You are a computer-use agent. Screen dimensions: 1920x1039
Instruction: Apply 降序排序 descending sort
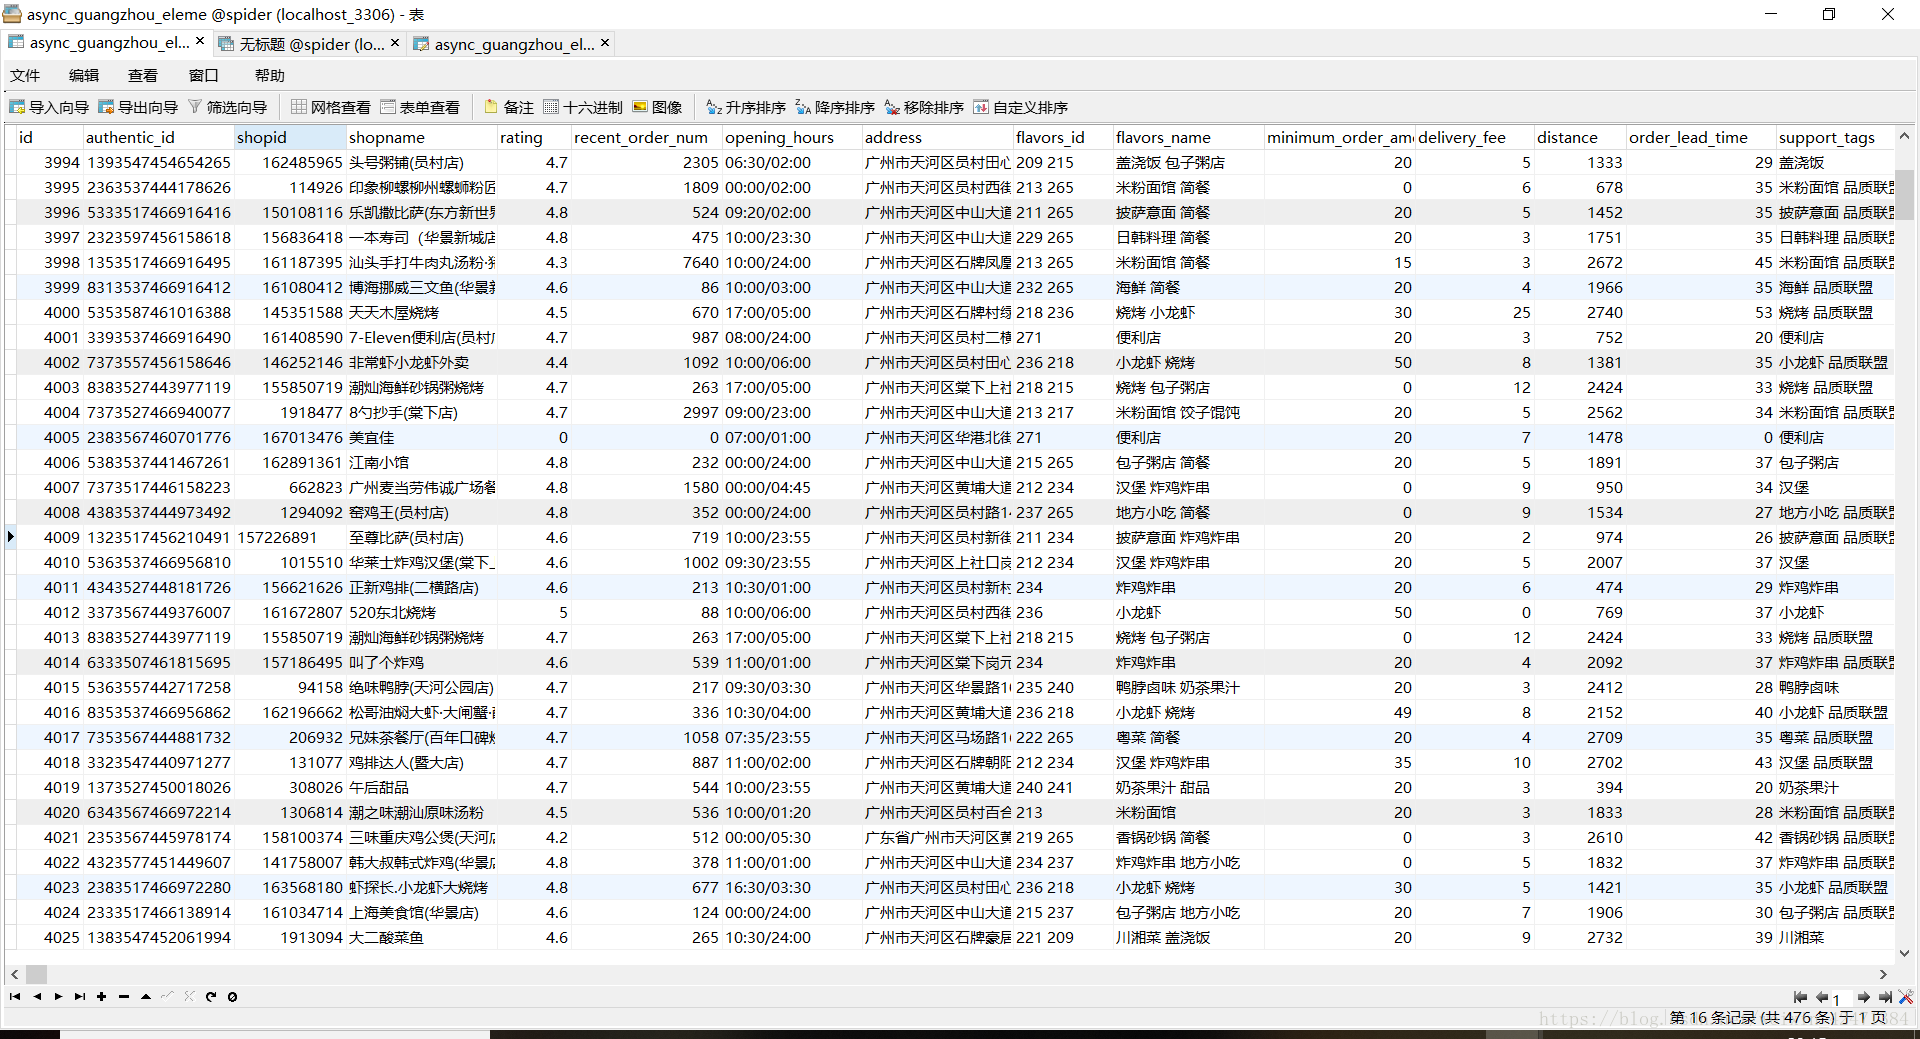(x=835, y=107)
